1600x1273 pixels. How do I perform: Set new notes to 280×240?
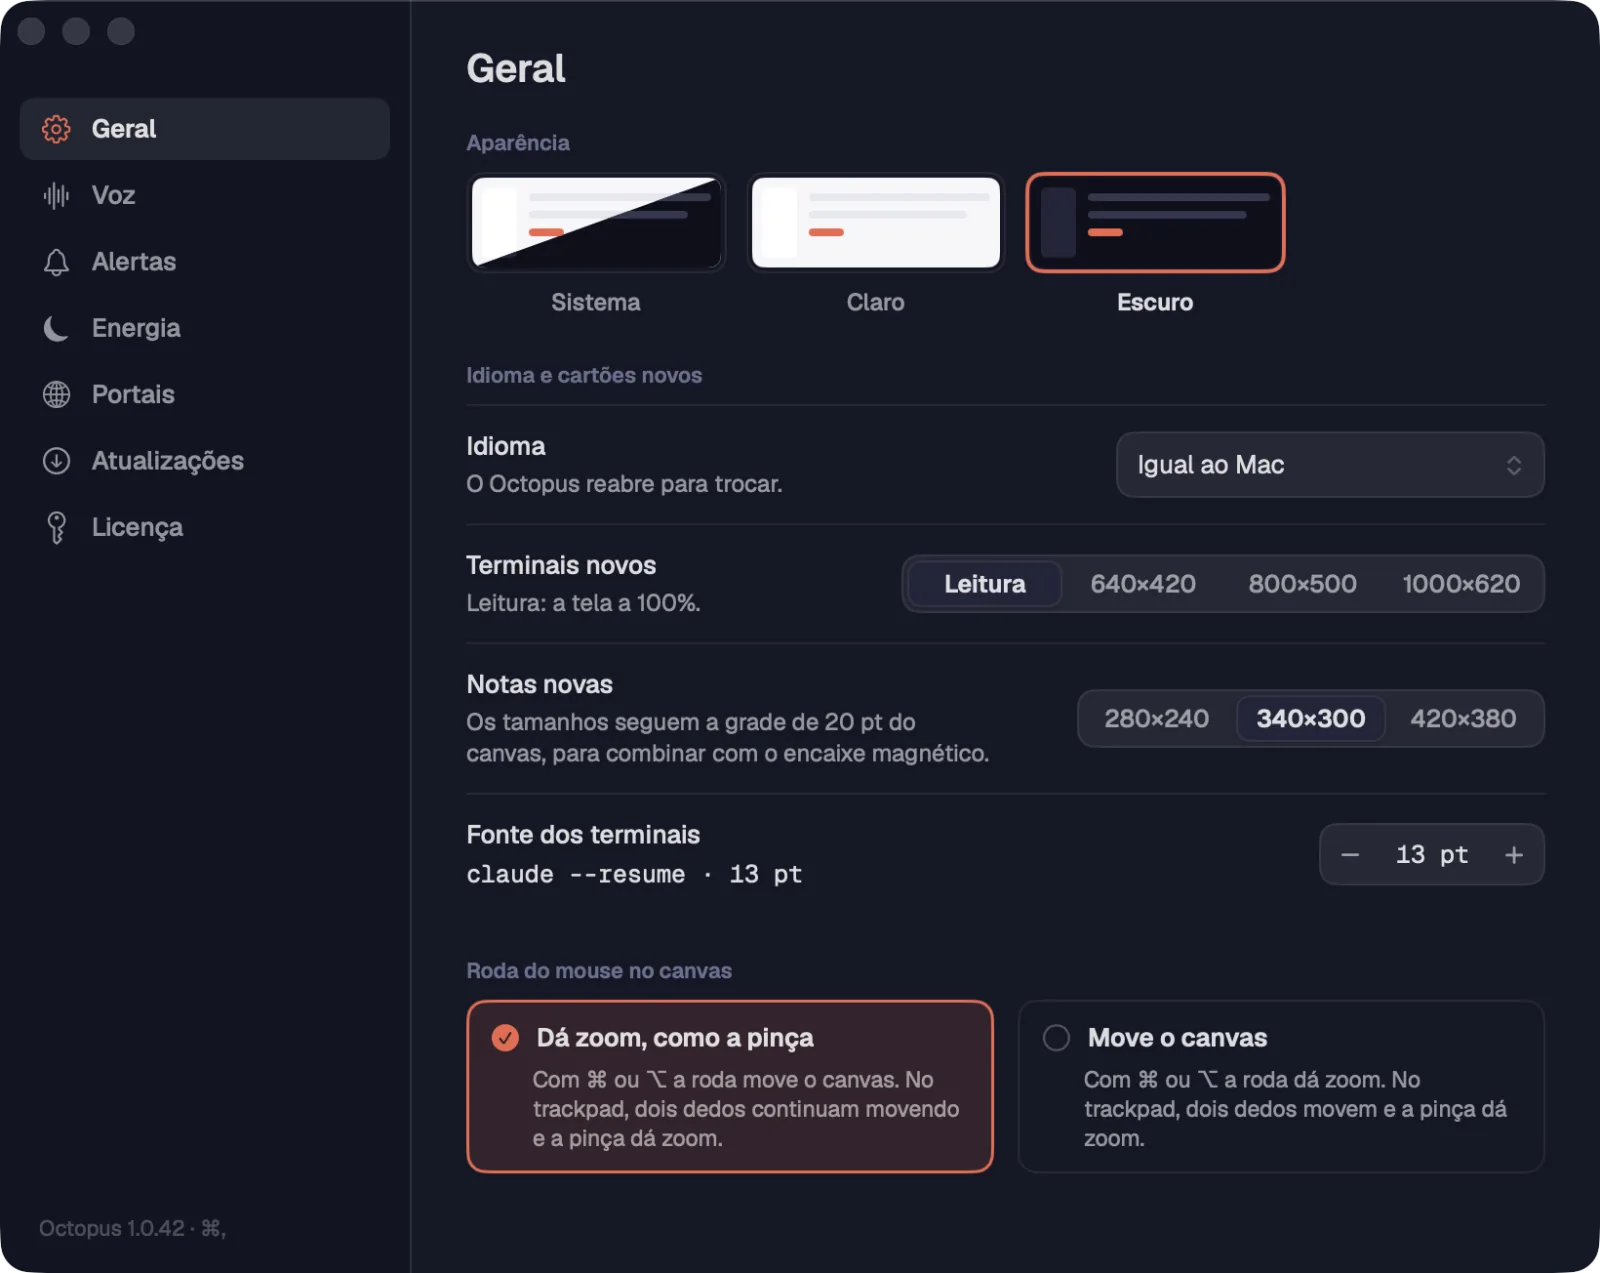1157,719
